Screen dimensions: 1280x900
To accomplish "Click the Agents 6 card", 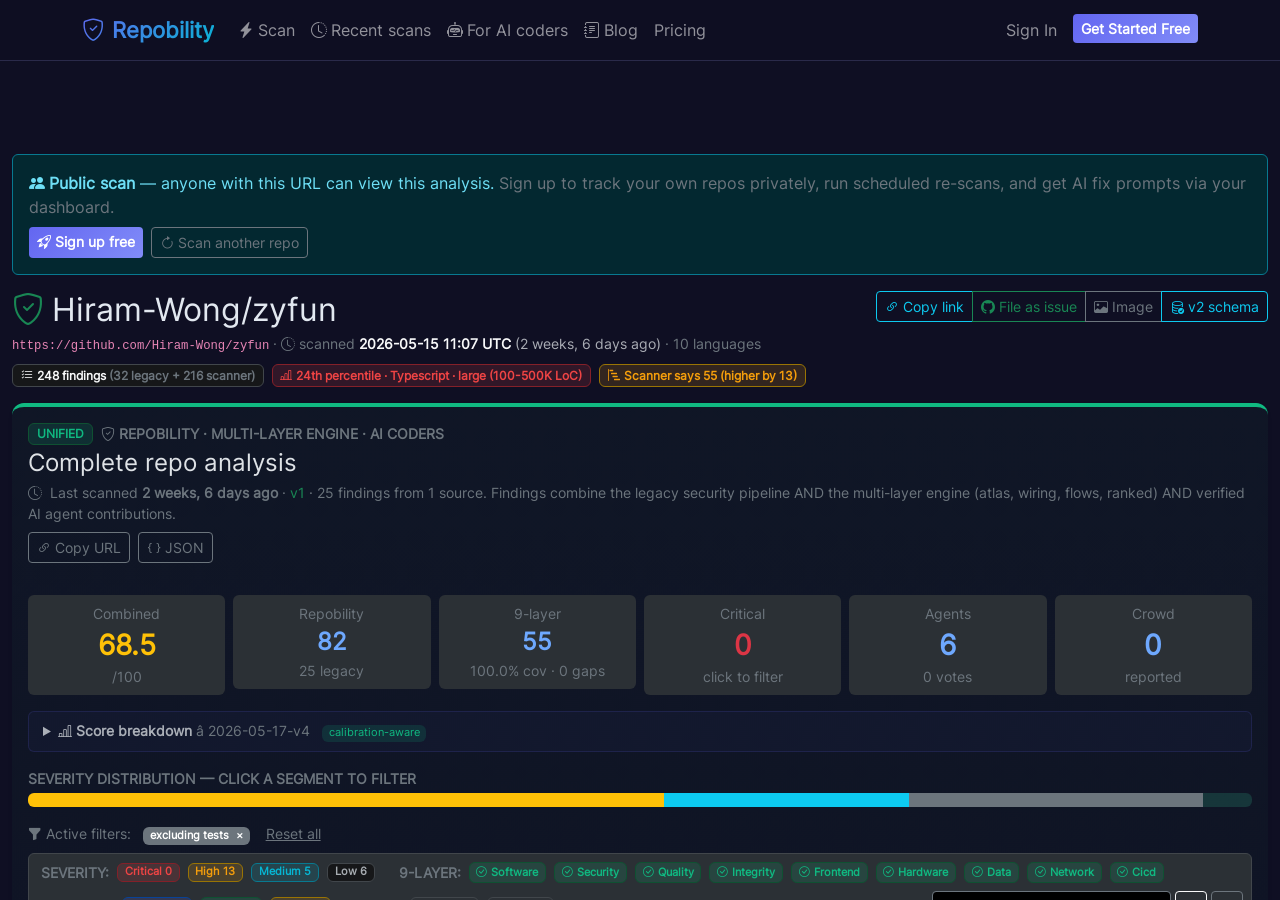I will (x=948, y=645).
